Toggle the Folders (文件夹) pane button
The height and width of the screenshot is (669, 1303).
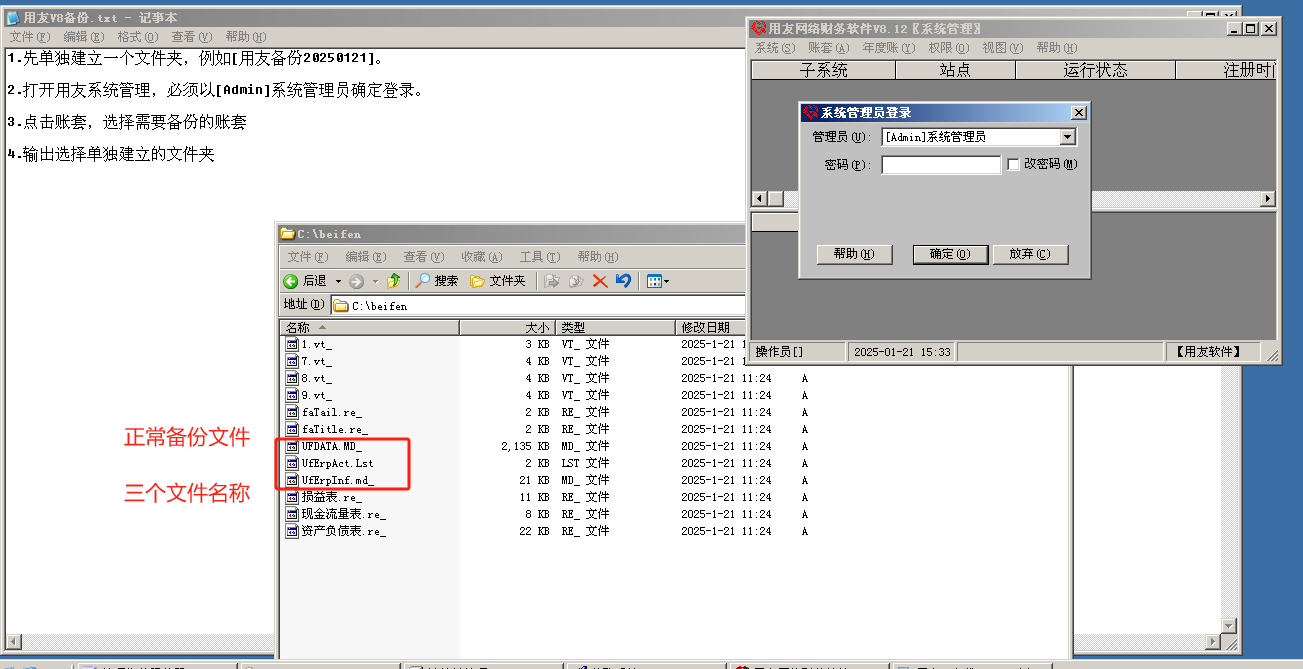pos(497,281)
